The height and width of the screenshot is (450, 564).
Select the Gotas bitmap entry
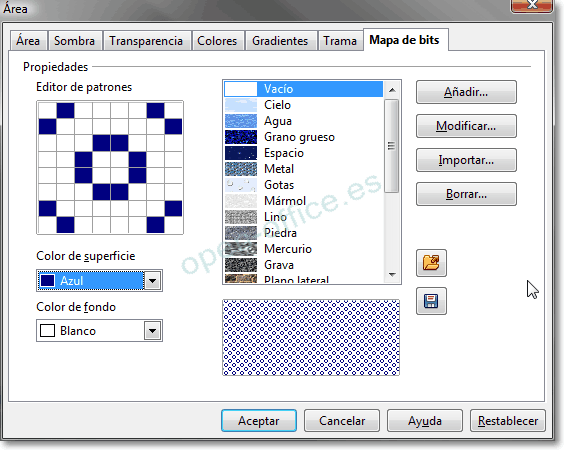304,185
